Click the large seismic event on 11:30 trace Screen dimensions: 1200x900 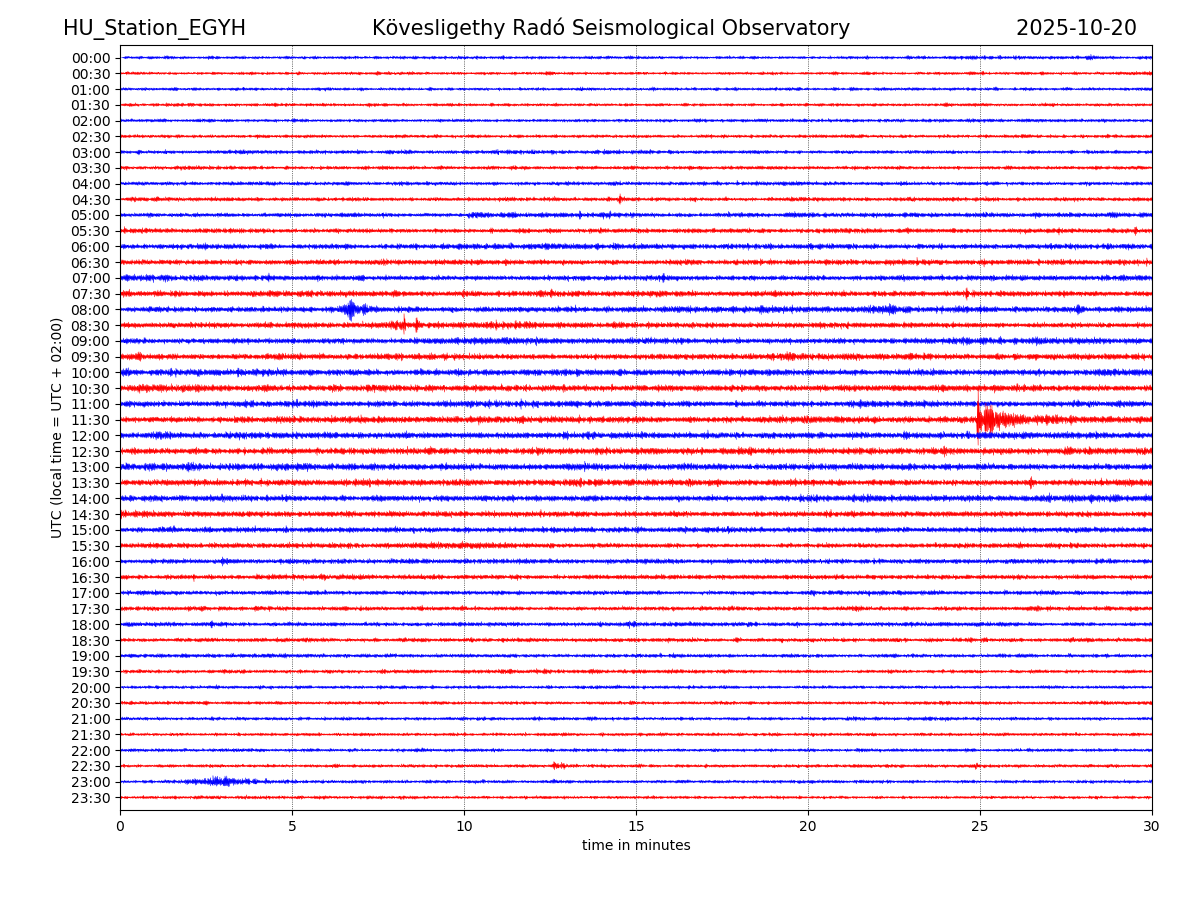point(986,420)
